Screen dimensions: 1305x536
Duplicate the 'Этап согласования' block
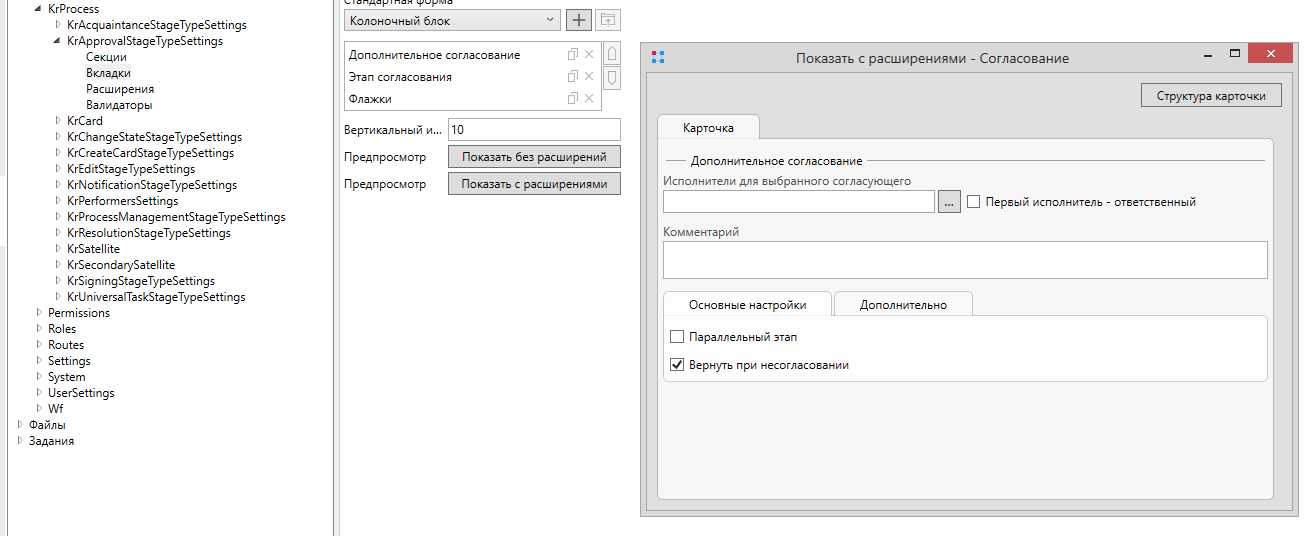tap(573, 76)
